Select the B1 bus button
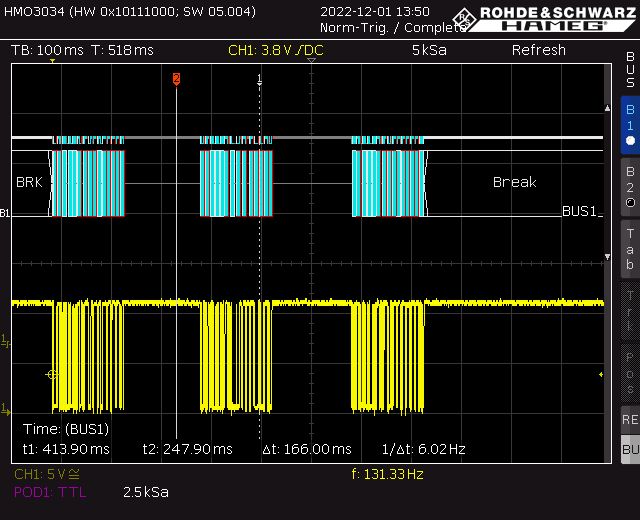Viewport: 640px width, 520px height. 630,125
